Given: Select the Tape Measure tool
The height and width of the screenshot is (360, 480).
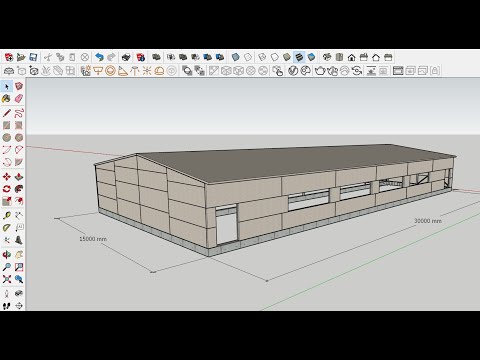Looking at the screenshot, I should tap(7, 216).
